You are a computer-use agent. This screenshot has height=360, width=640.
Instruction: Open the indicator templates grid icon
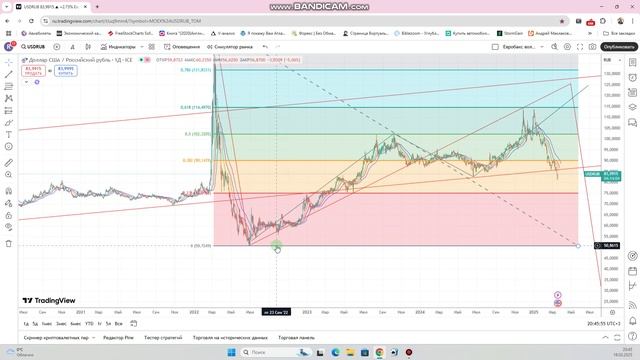(151, 47)
